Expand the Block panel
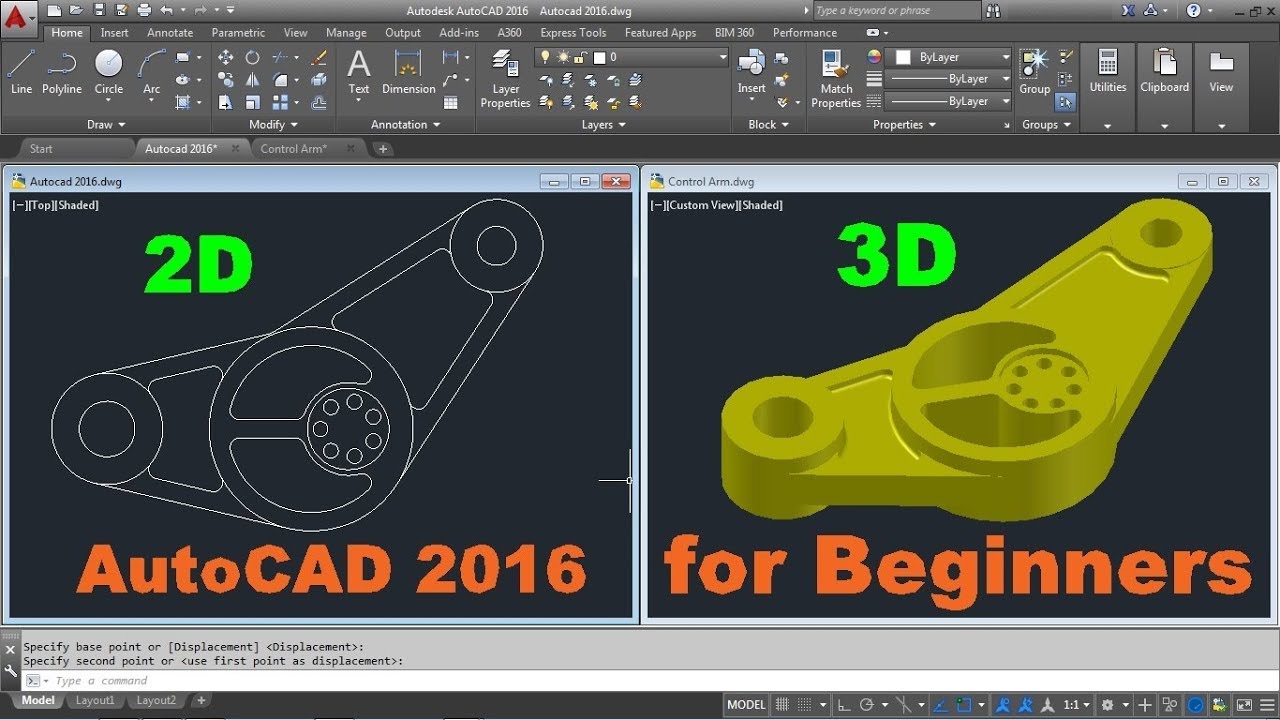Screen dimensions: 1280x720 coord(769,125)
